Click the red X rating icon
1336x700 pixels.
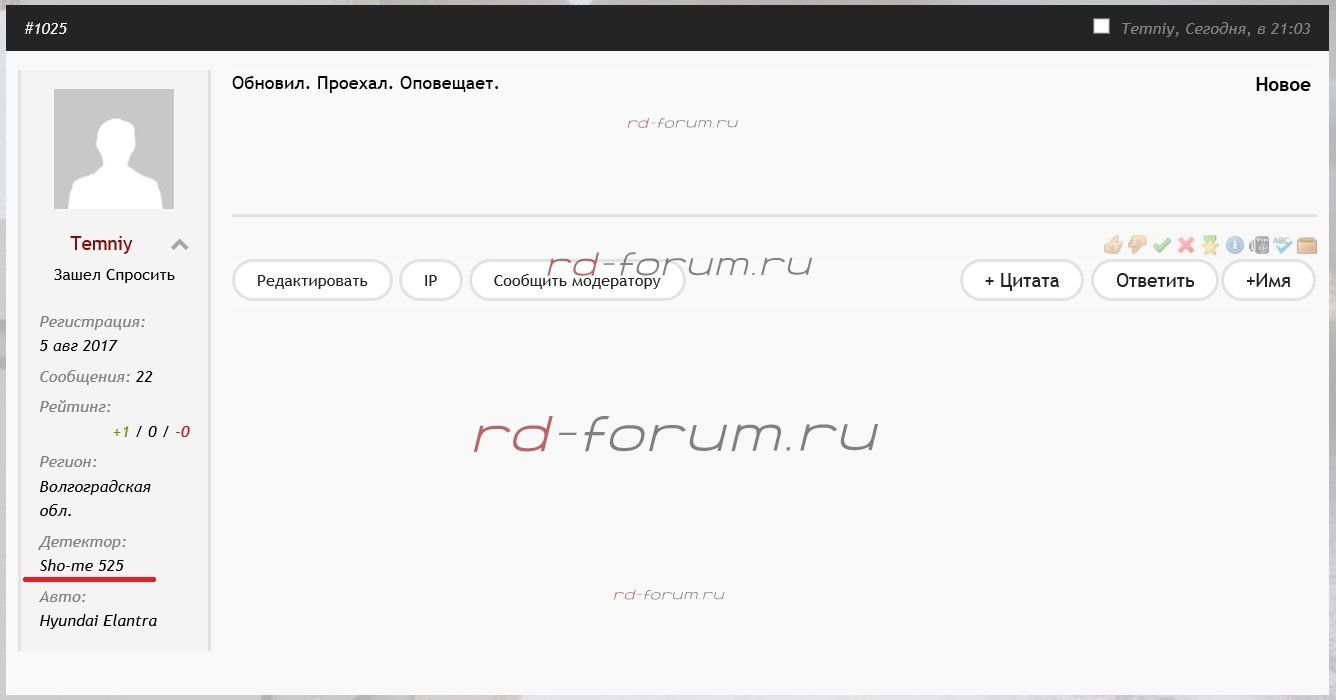click(1186, 245)
